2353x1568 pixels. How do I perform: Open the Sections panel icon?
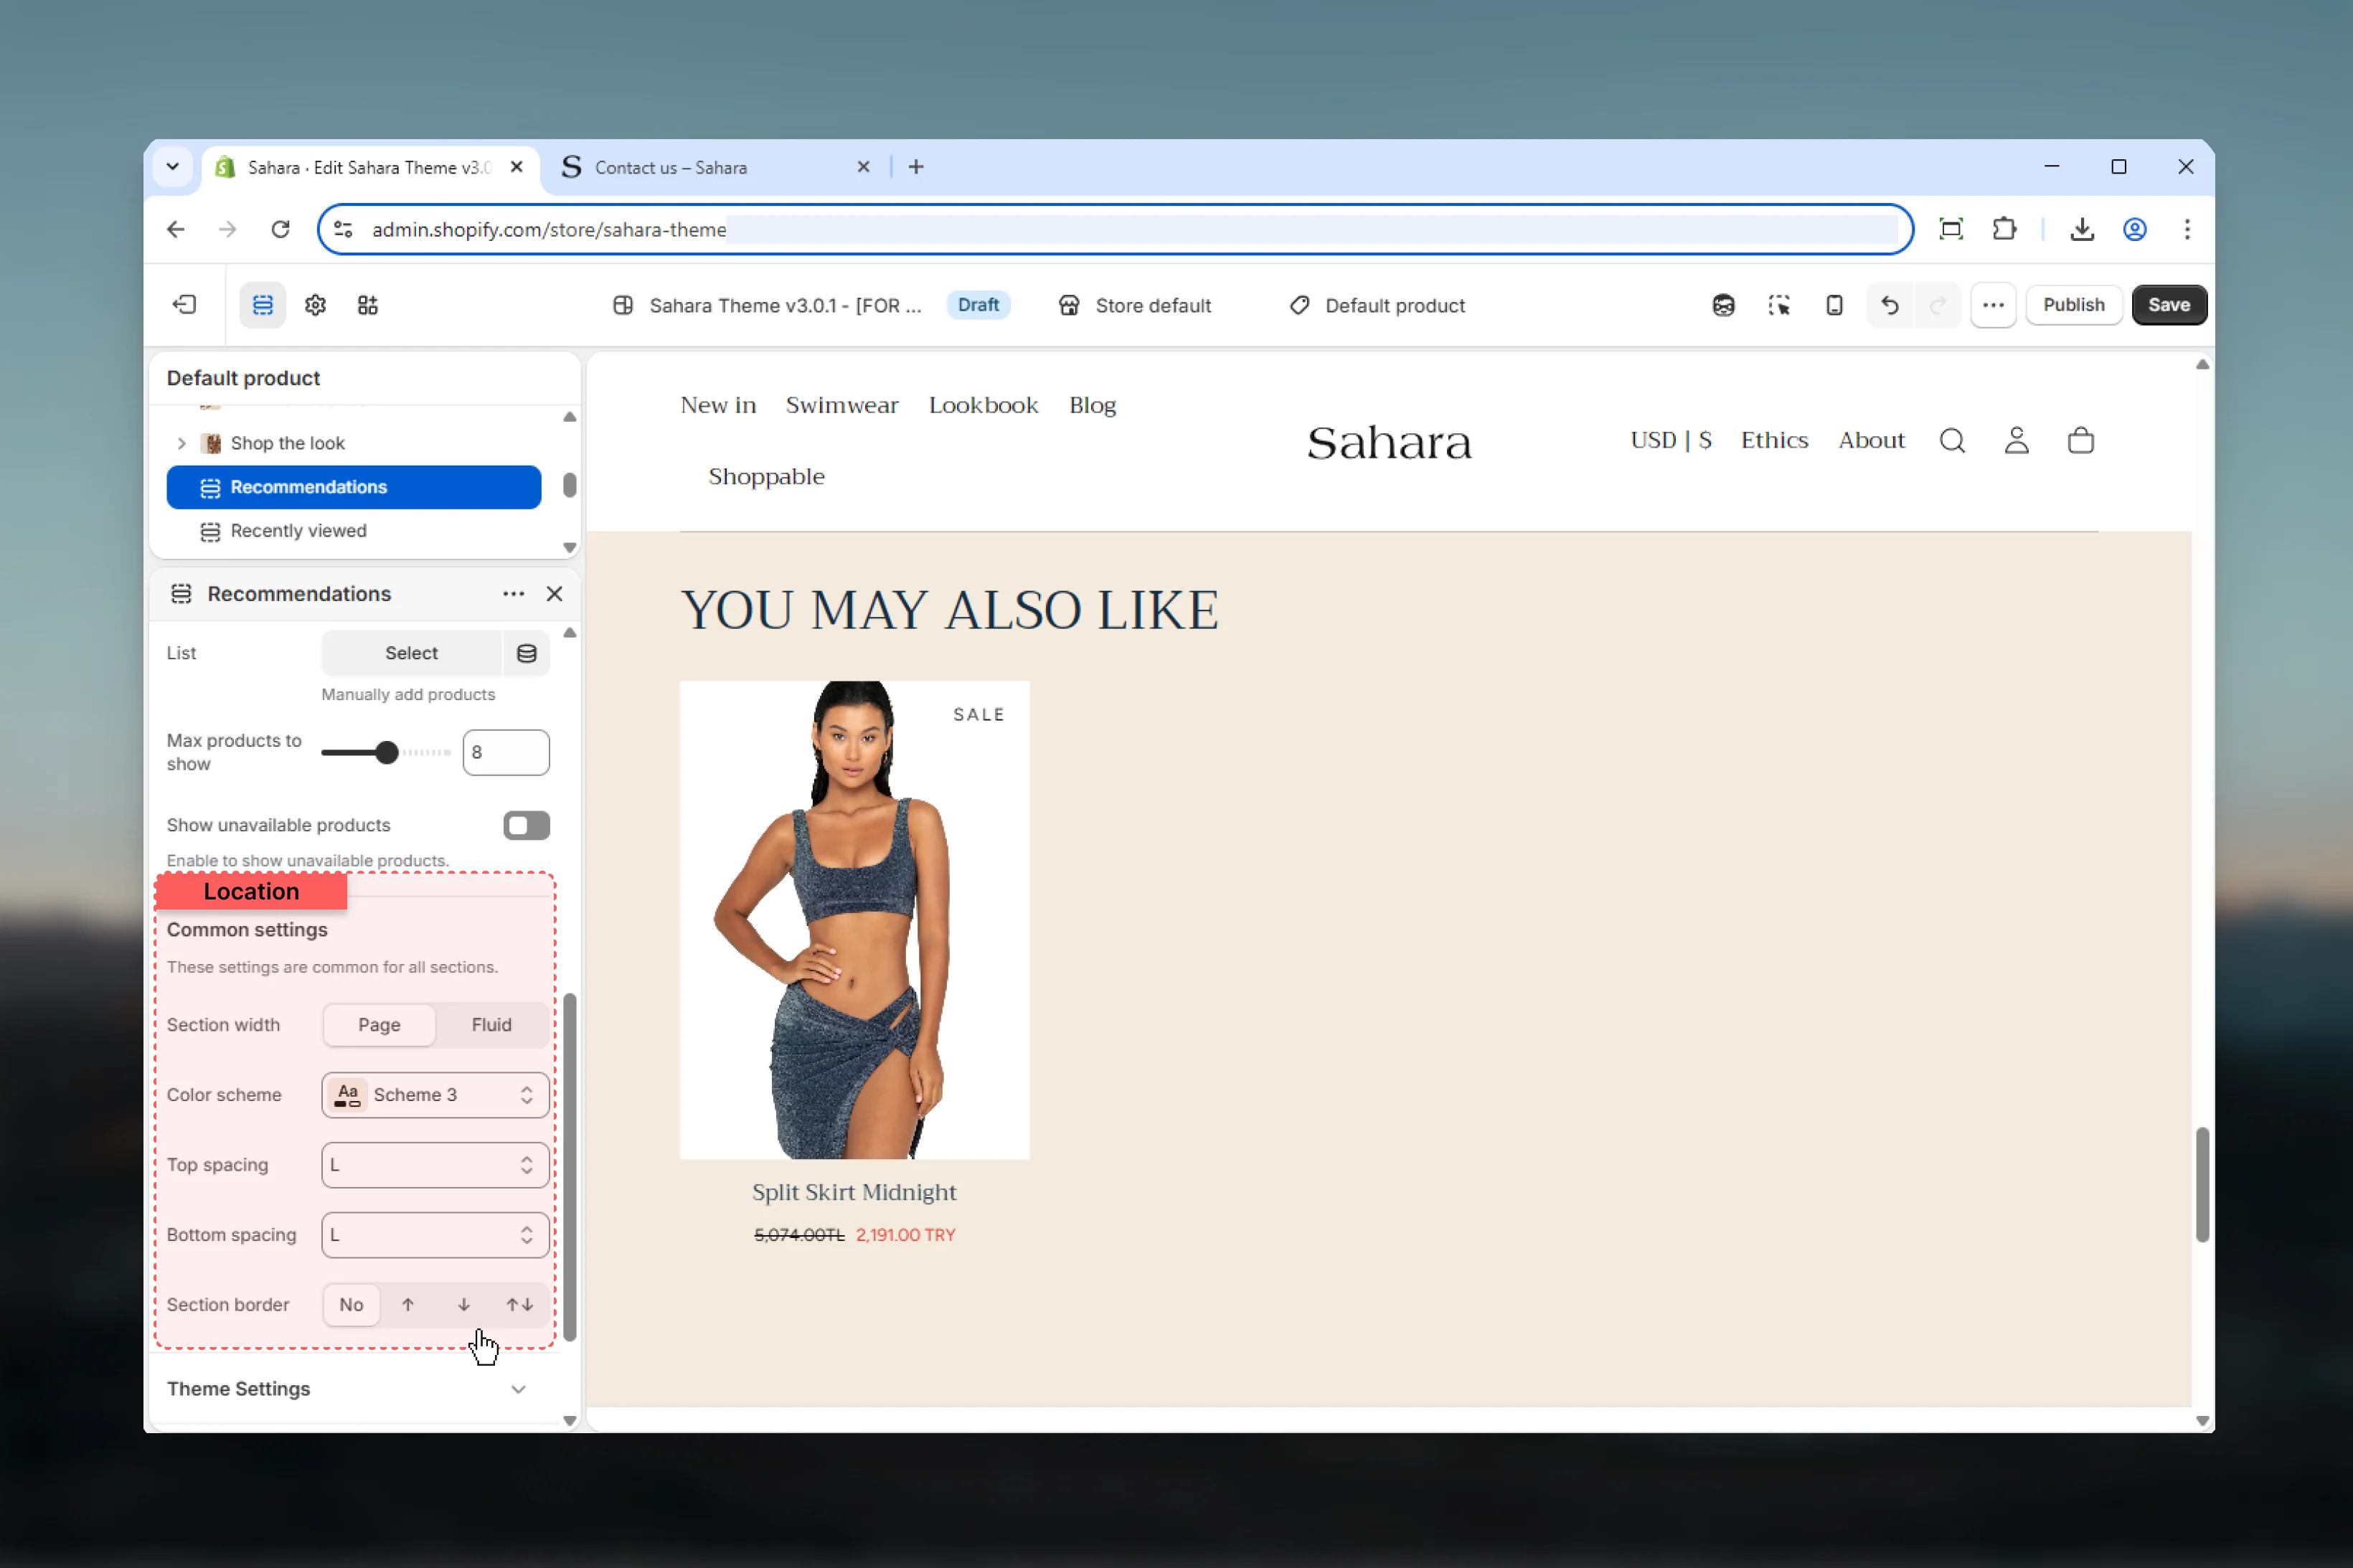click(262, 305)
